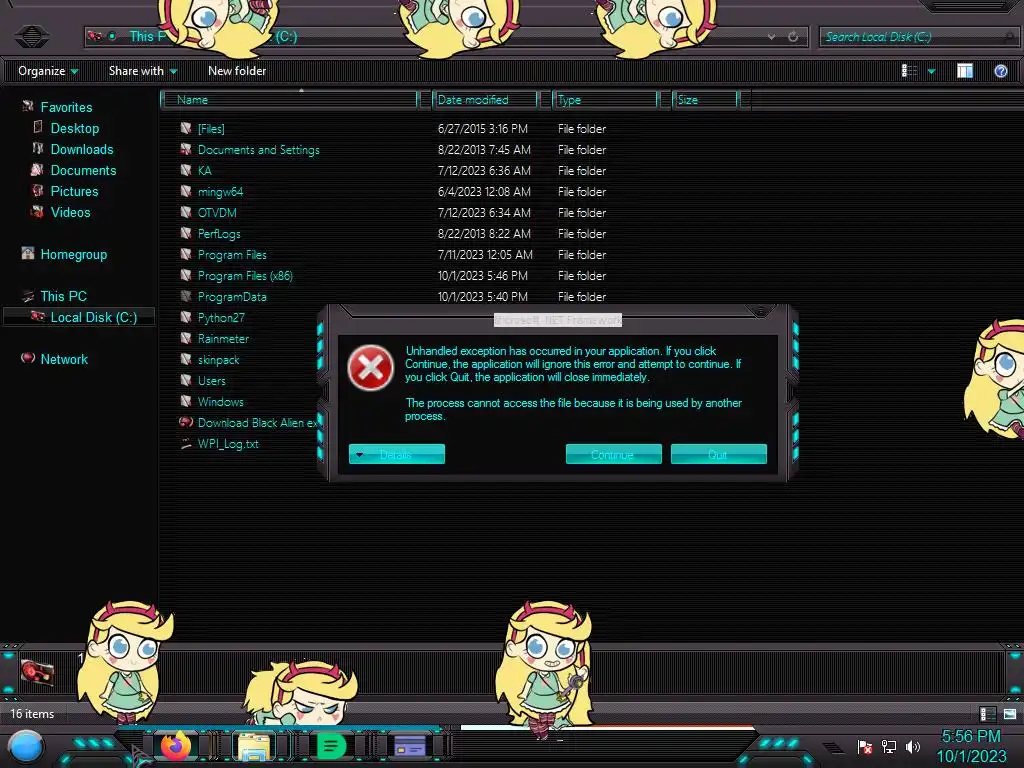Sort by Type column header
This screenshot has width=1024, height=768.
[x=605, y=100]
